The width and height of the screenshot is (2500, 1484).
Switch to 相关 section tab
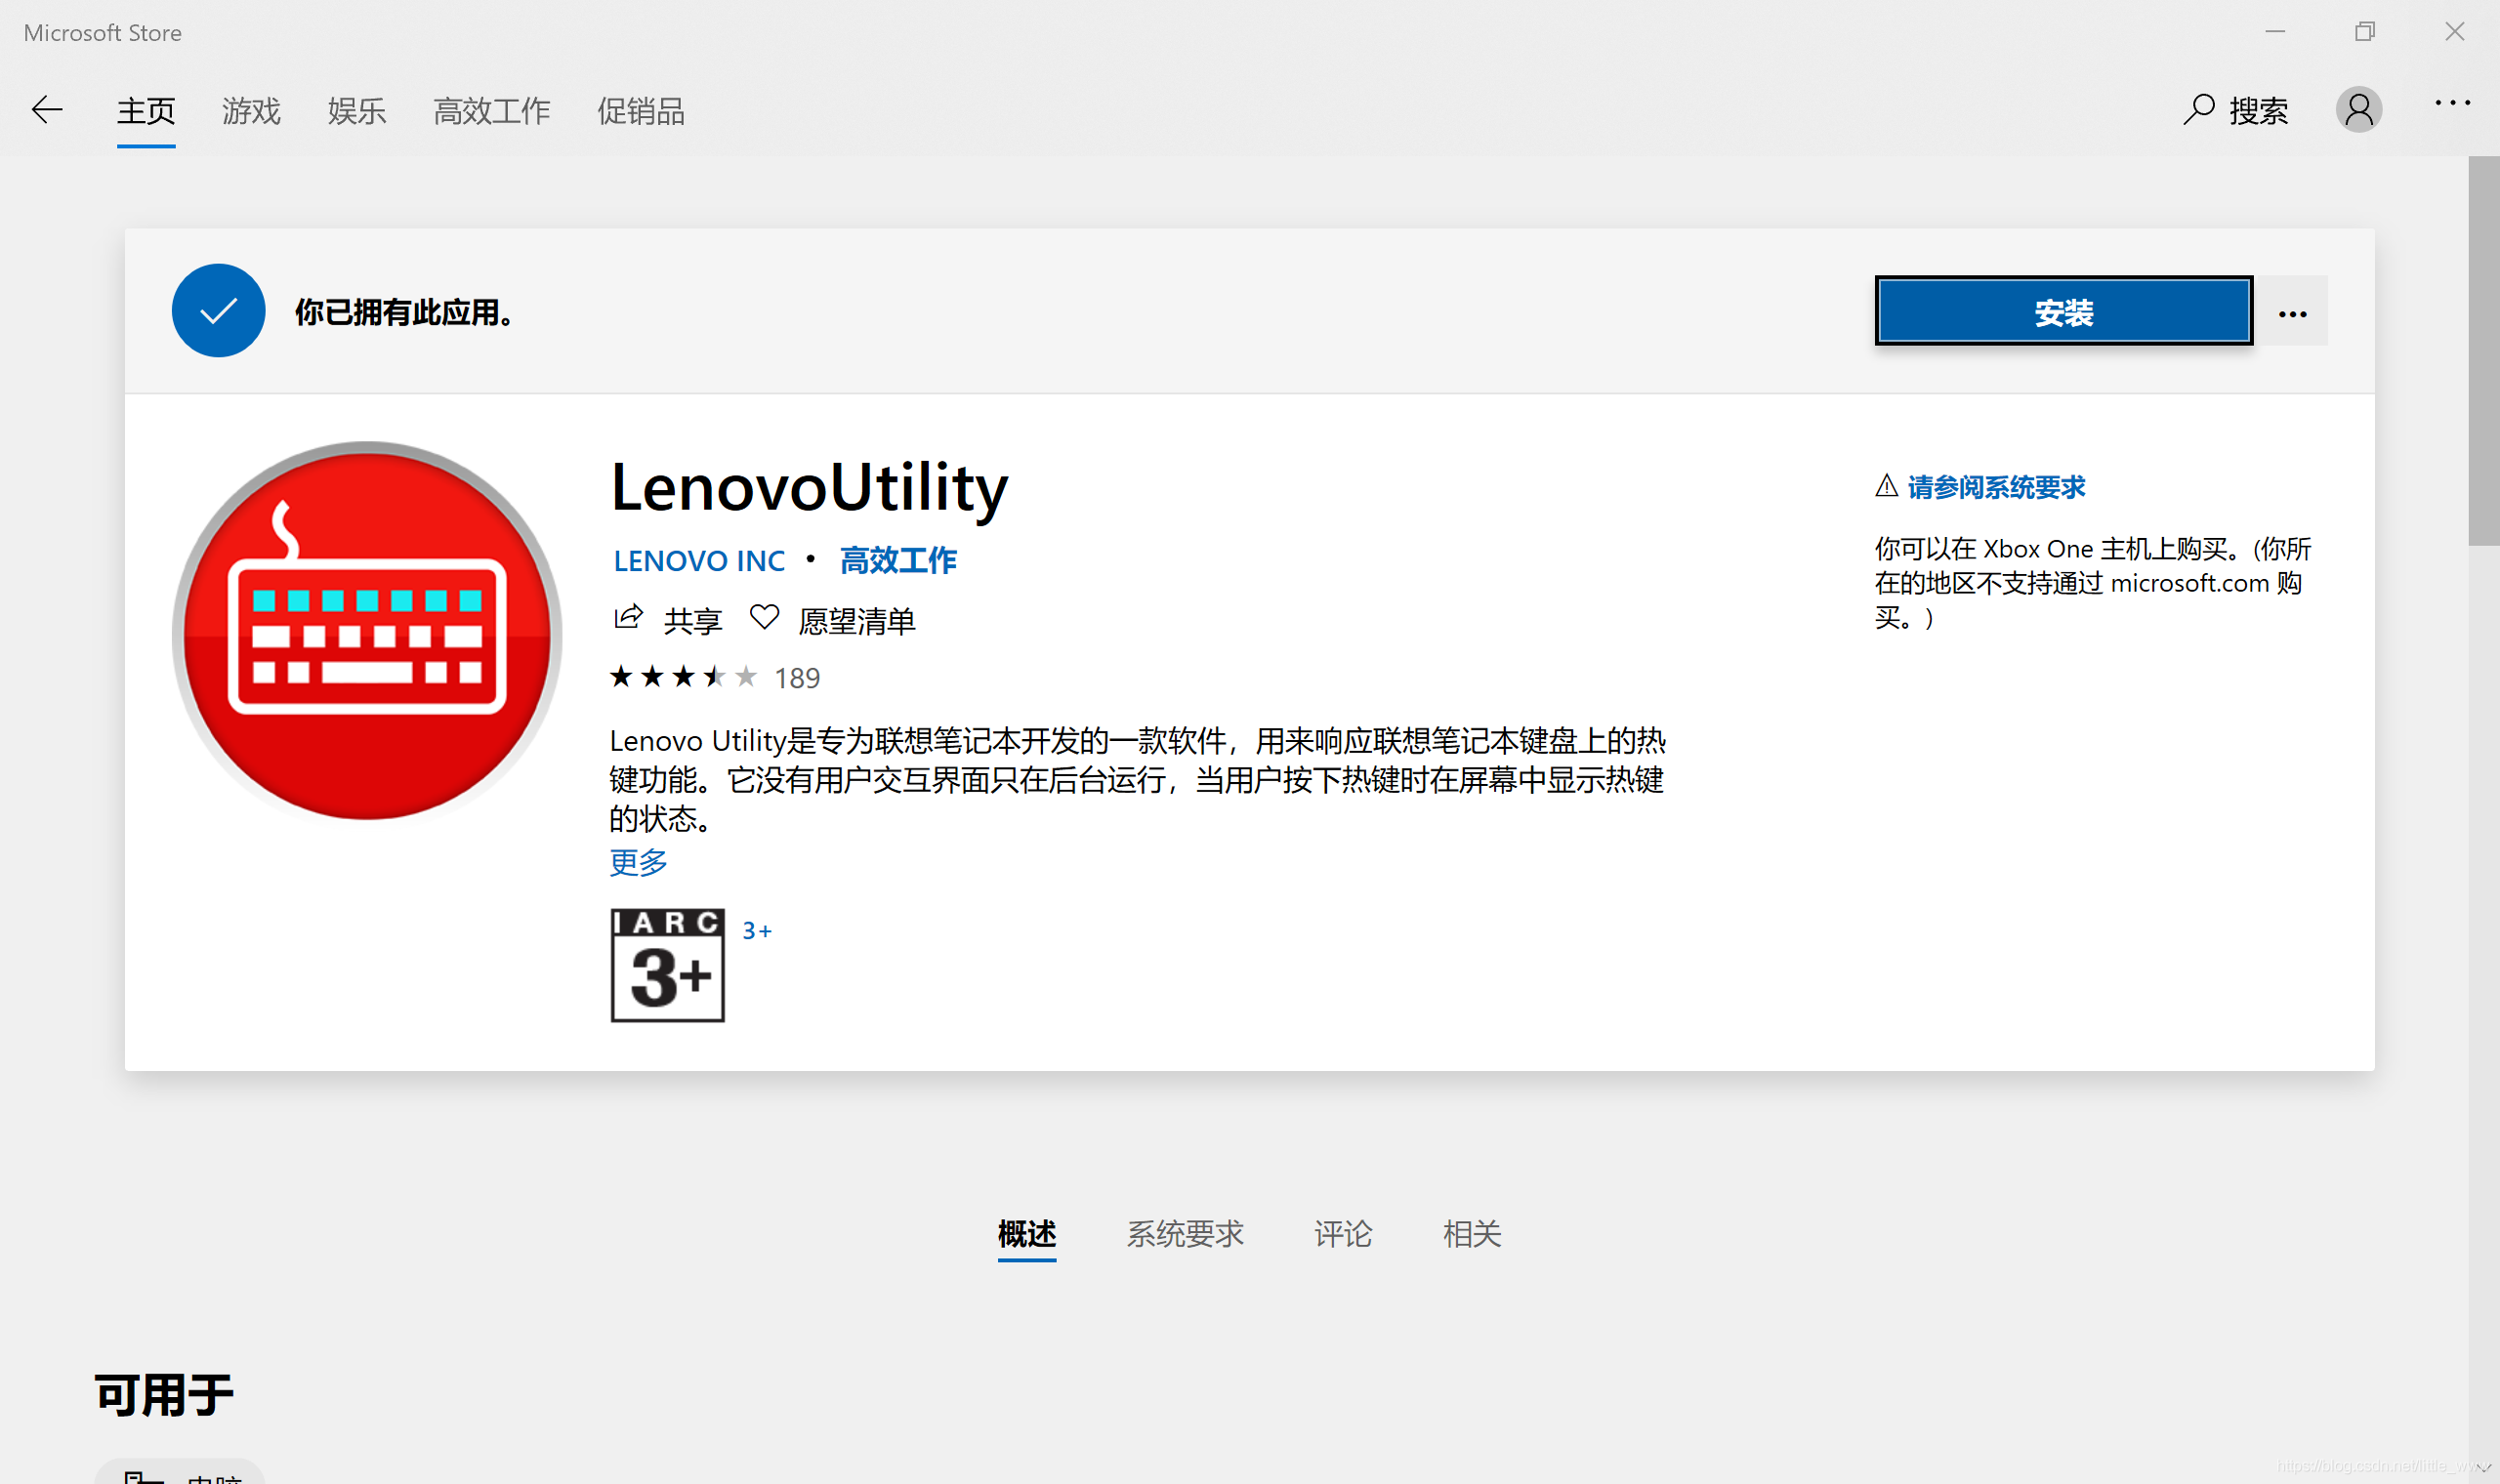pyautogui.click(x=1472, y=1234)
